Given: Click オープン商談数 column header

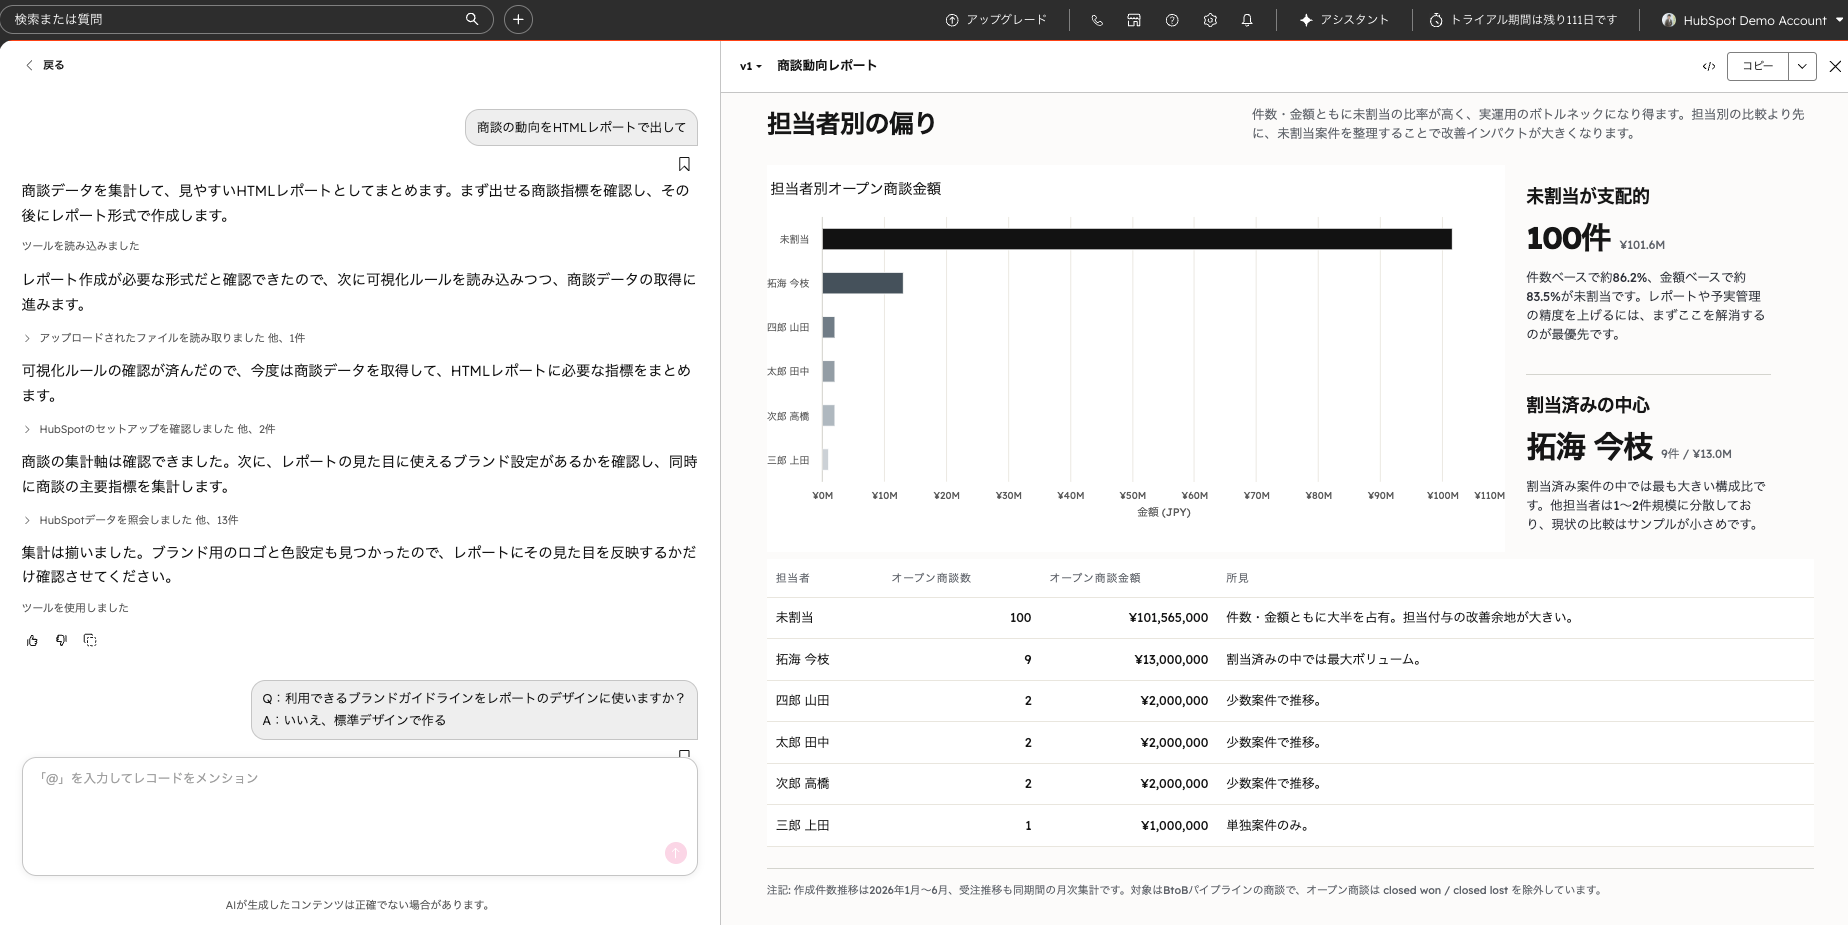Looking at the screenshot, I should coord(931,578).
